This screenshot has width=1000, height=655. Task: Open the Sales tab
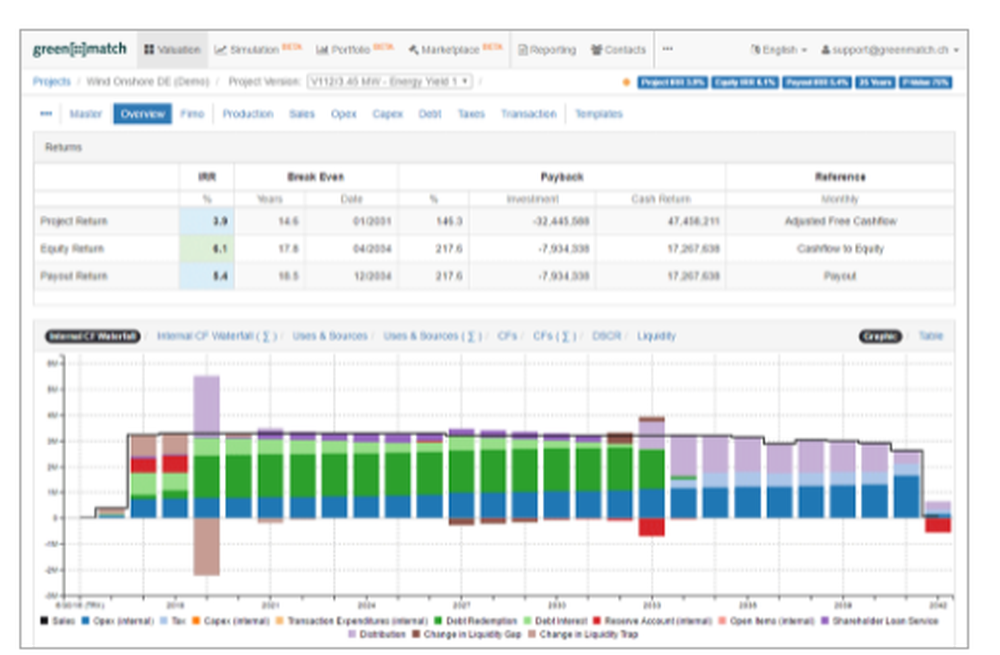coord(302,114)
